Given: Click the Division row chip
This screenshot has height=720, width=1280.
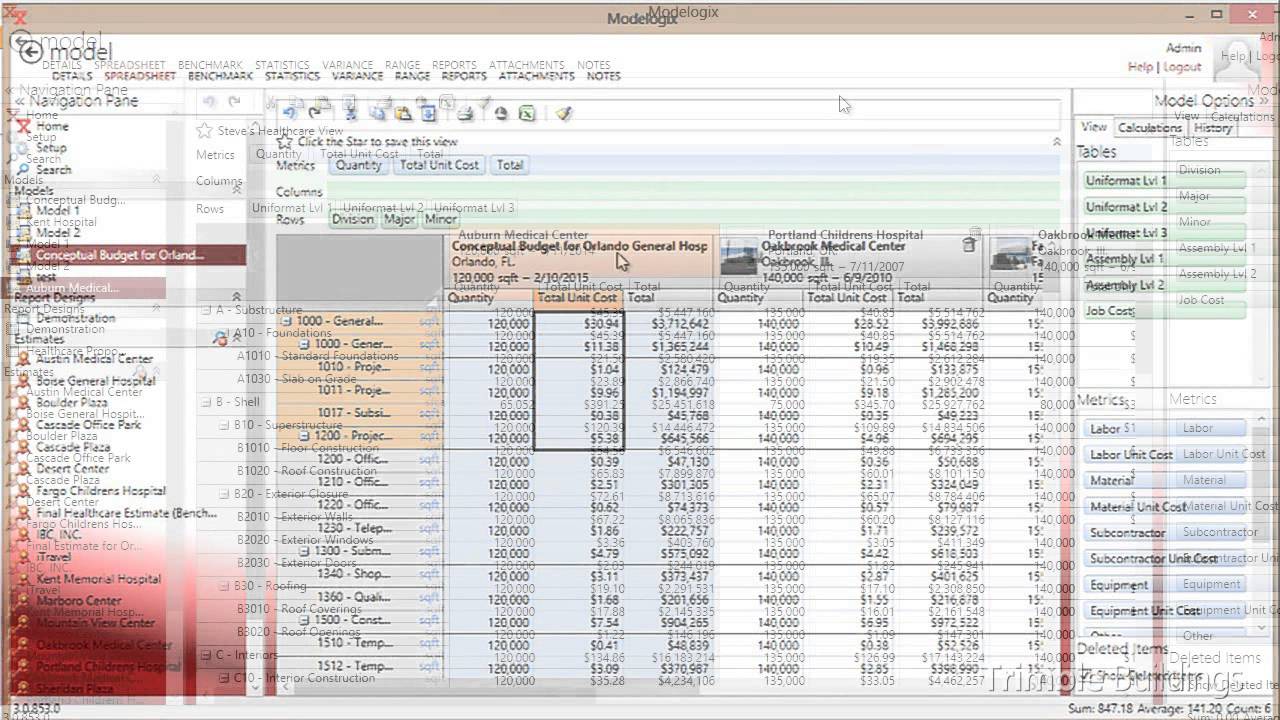Looking at the screenshot, I should [353, 220].
